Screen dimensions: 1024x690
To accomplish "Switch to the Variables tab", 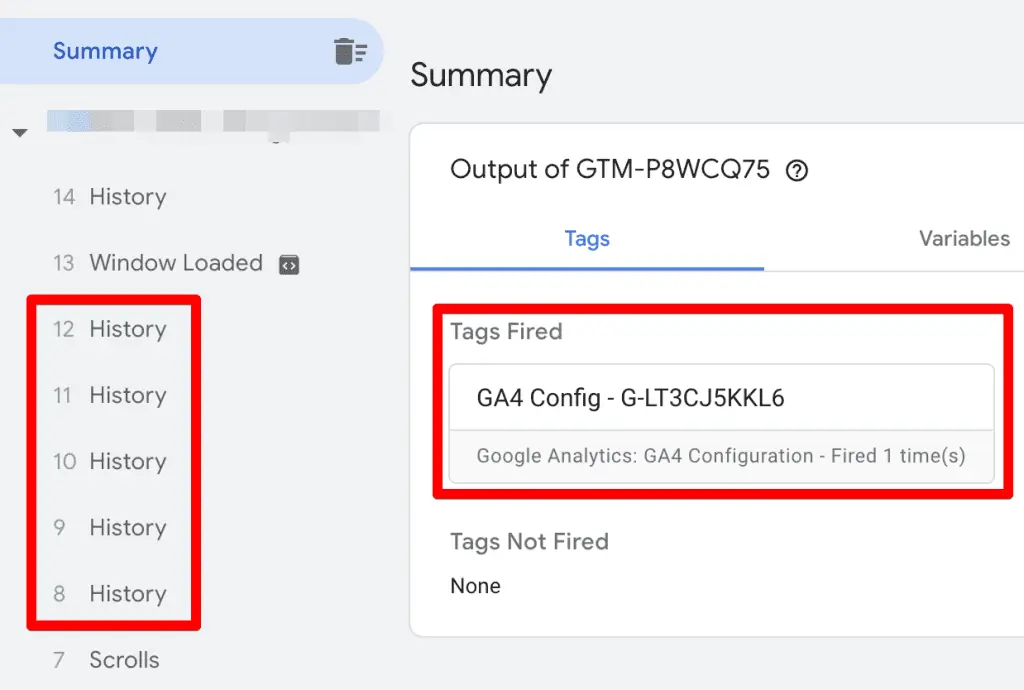I will click(x=963, y=239).
